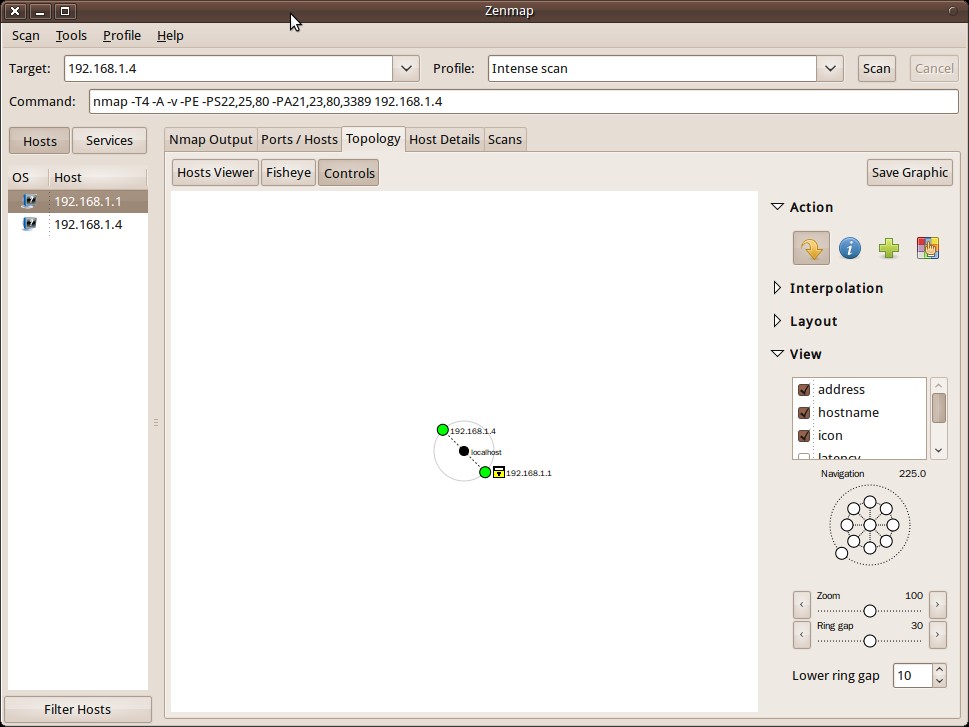Uncheck the hostname view checkbox
969x727 pixels.
[804, 412]
